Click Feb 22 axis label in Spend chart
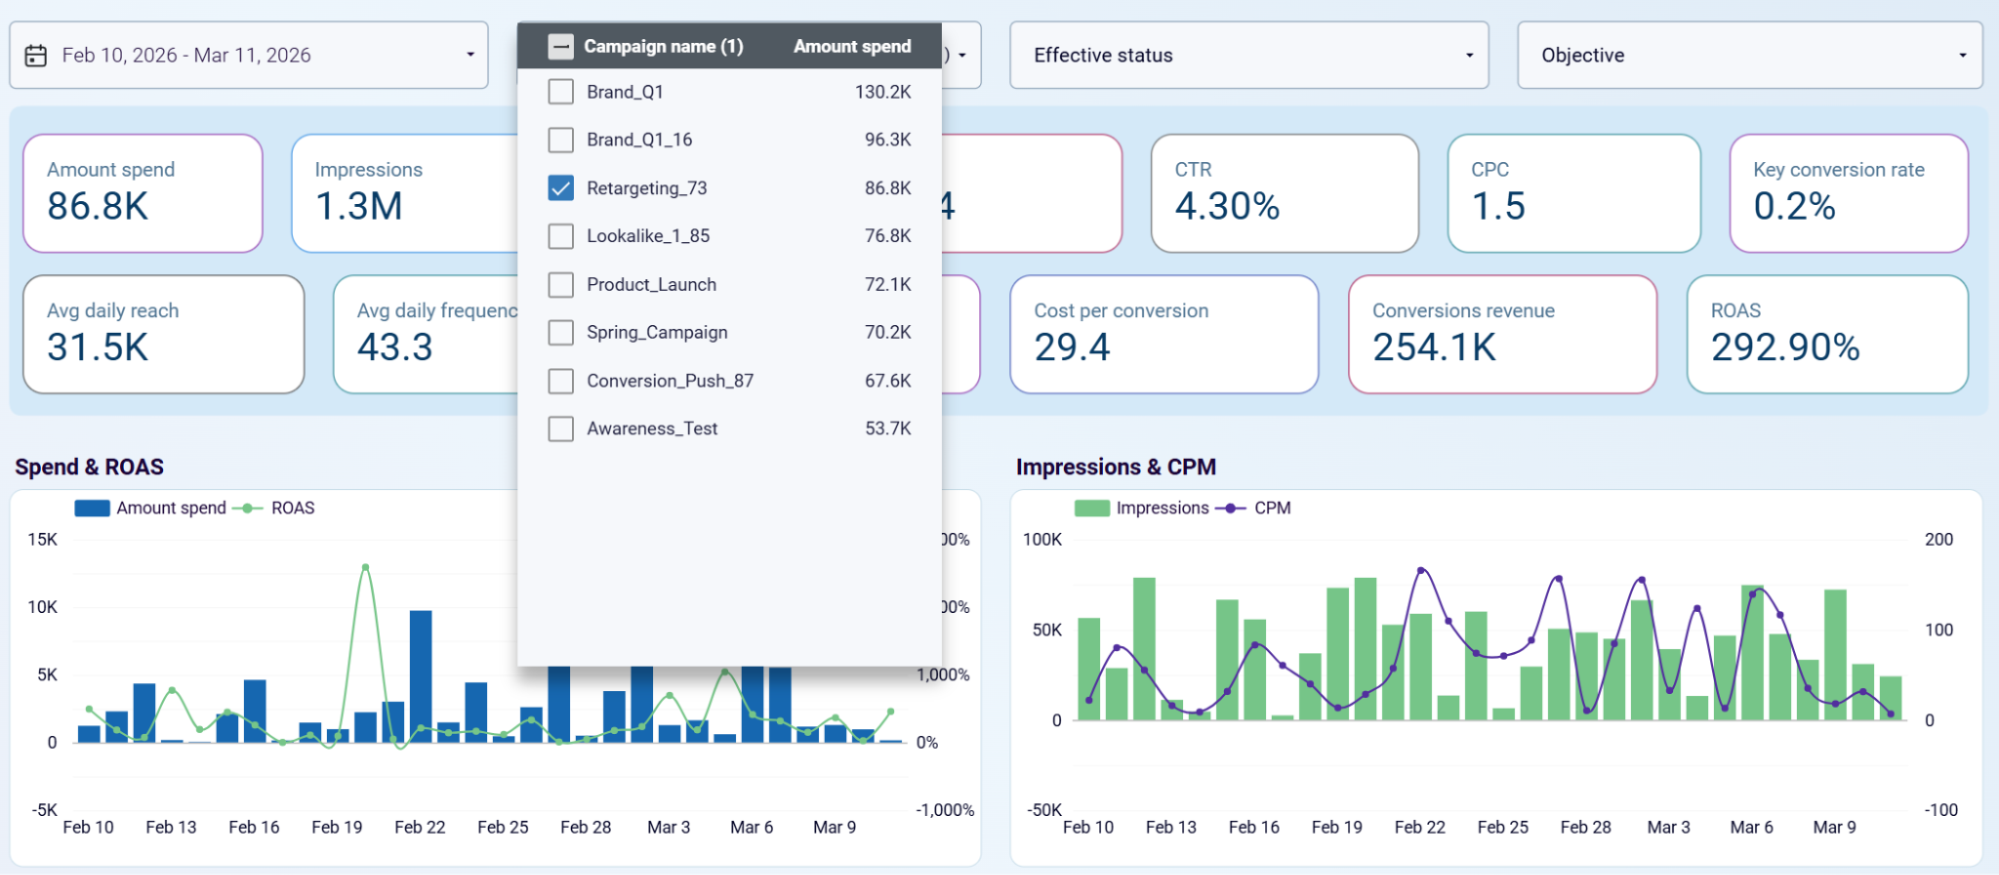Viewport: 1999px width, 875px height. pyautogui.click(x=420, y=827)
